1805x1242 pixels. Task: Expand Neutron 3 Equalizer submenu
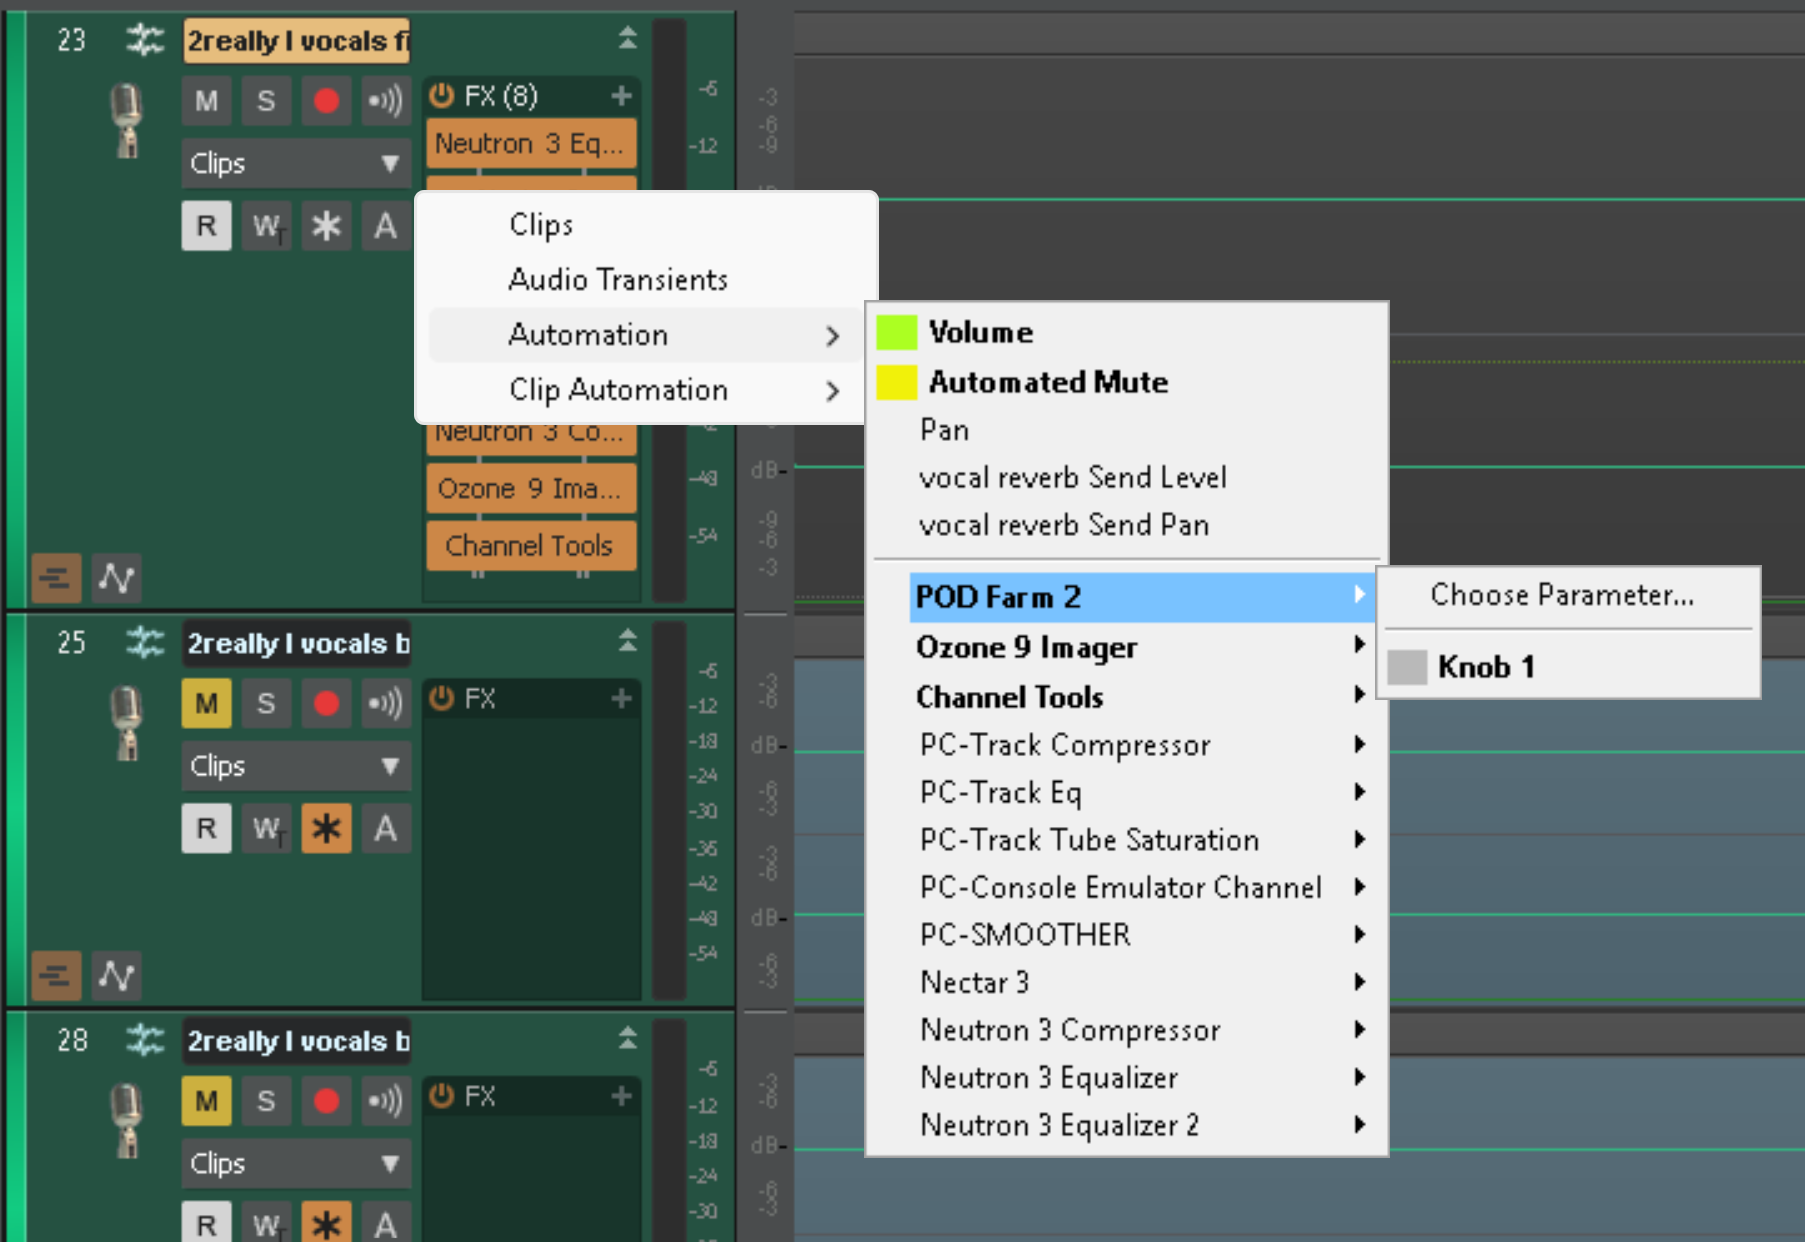[x=1142, y=1078]
